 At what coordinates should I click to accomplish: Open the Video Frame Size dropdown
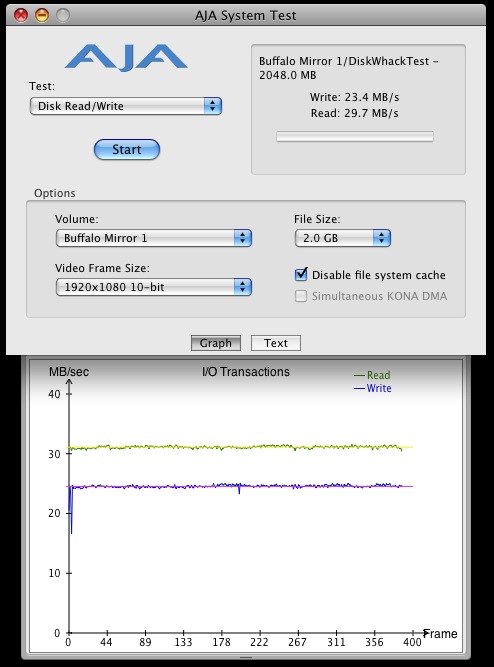pos(154,287)
